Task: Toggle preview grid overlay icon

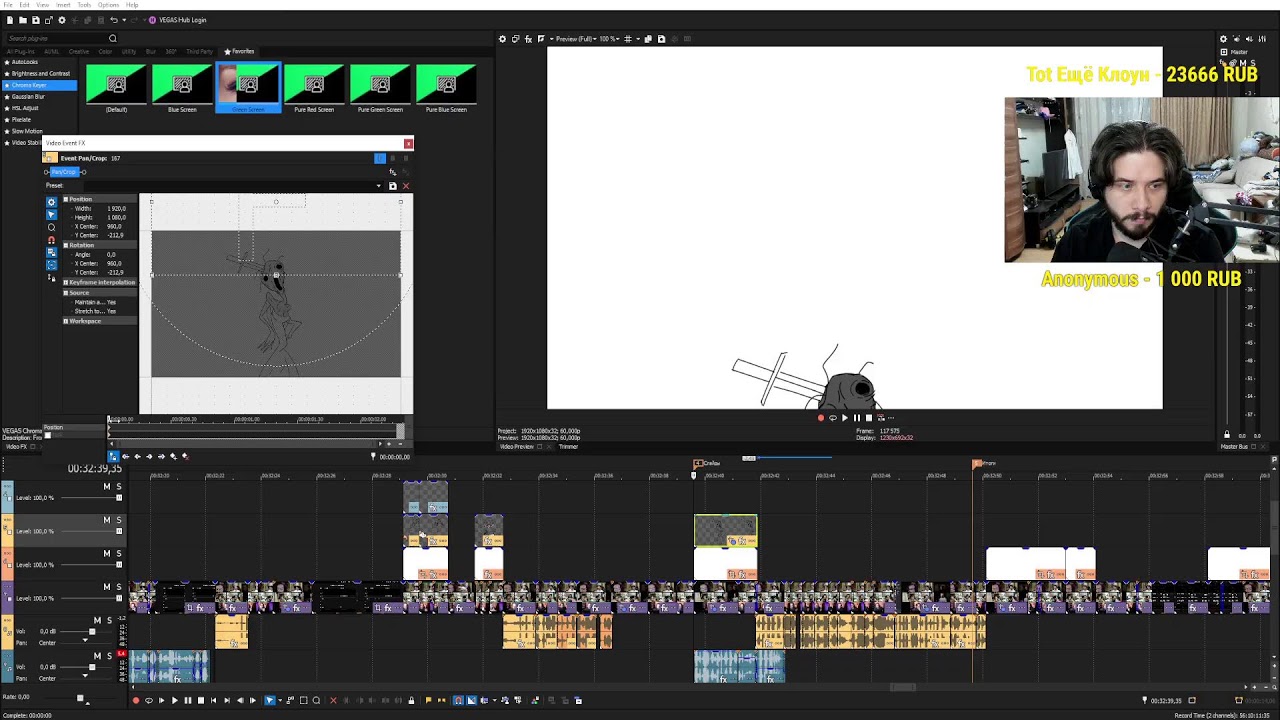Action: (x=628, y=39)
